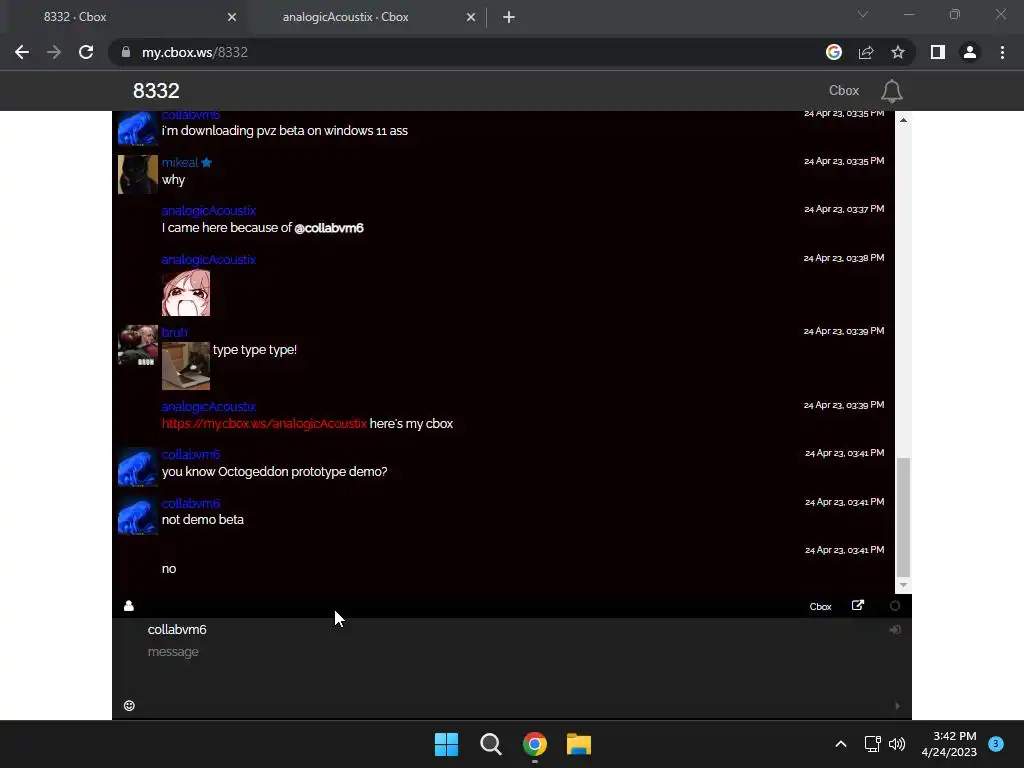Click collabvm6 avatar beside 'not demo beta'
This screenshot has height=768, width=1024.
(x=138, y=516)
